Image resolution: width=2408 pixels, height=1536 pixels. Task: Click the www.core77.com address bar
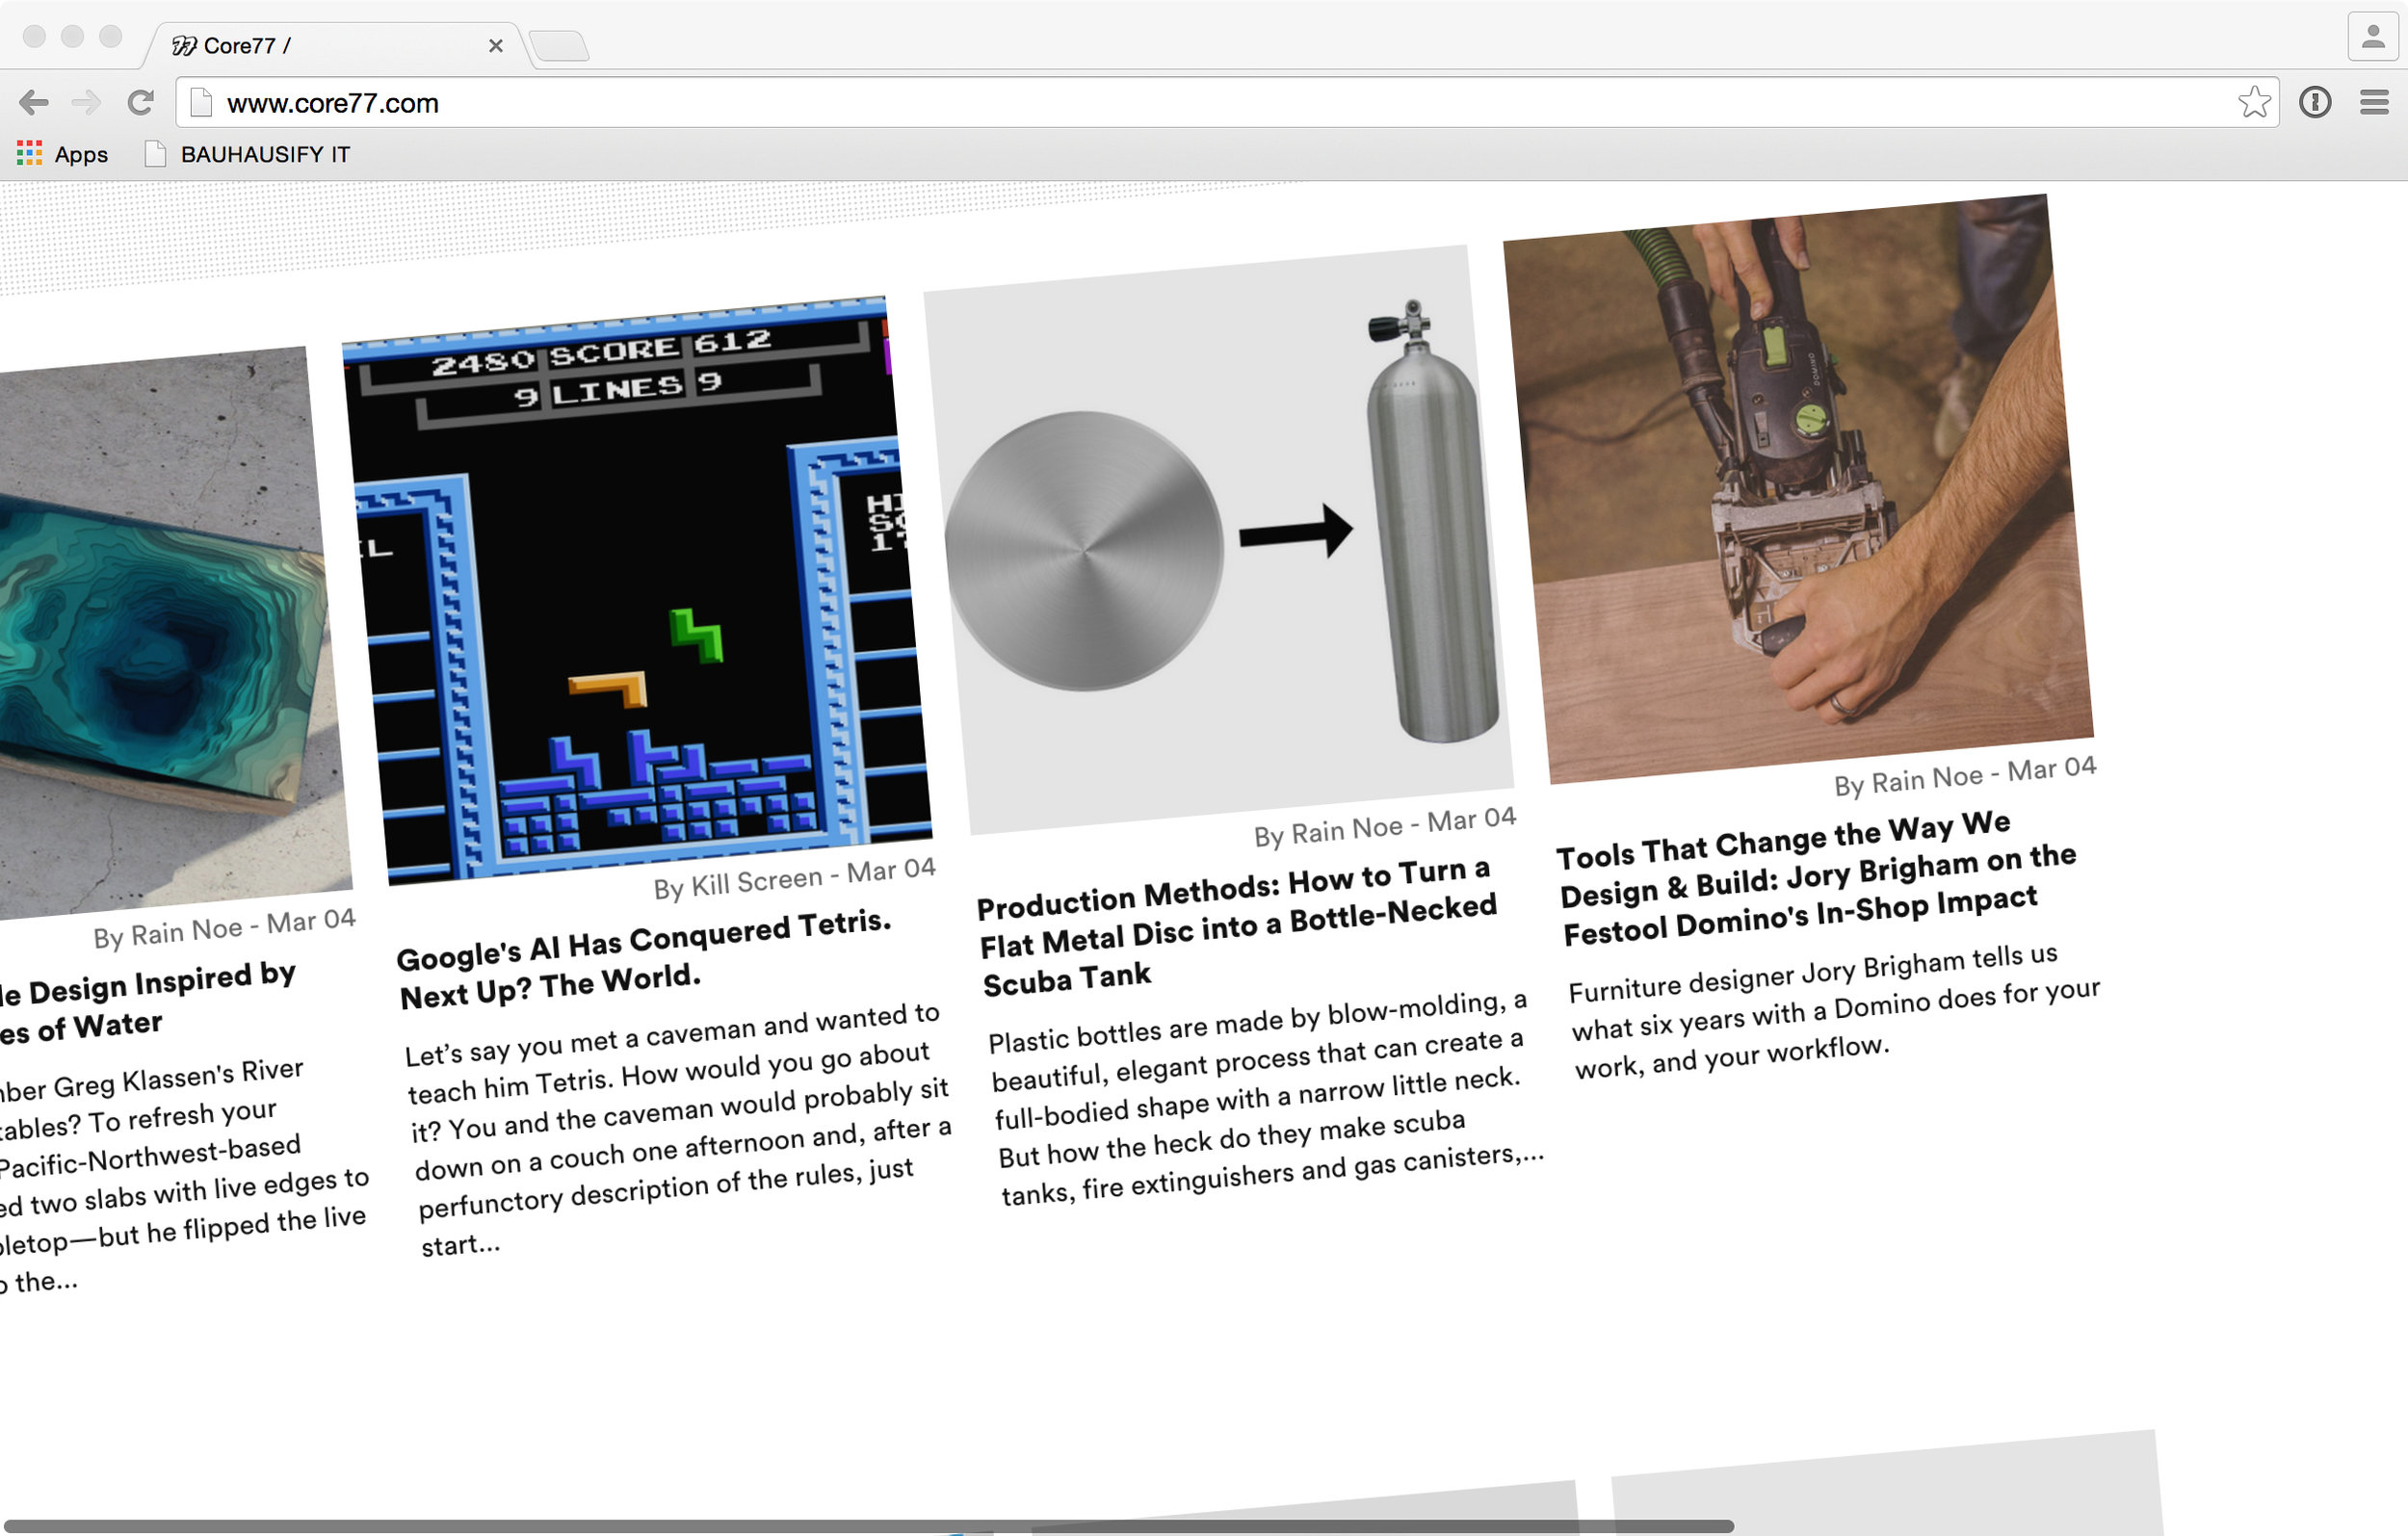click(1226, 102)
